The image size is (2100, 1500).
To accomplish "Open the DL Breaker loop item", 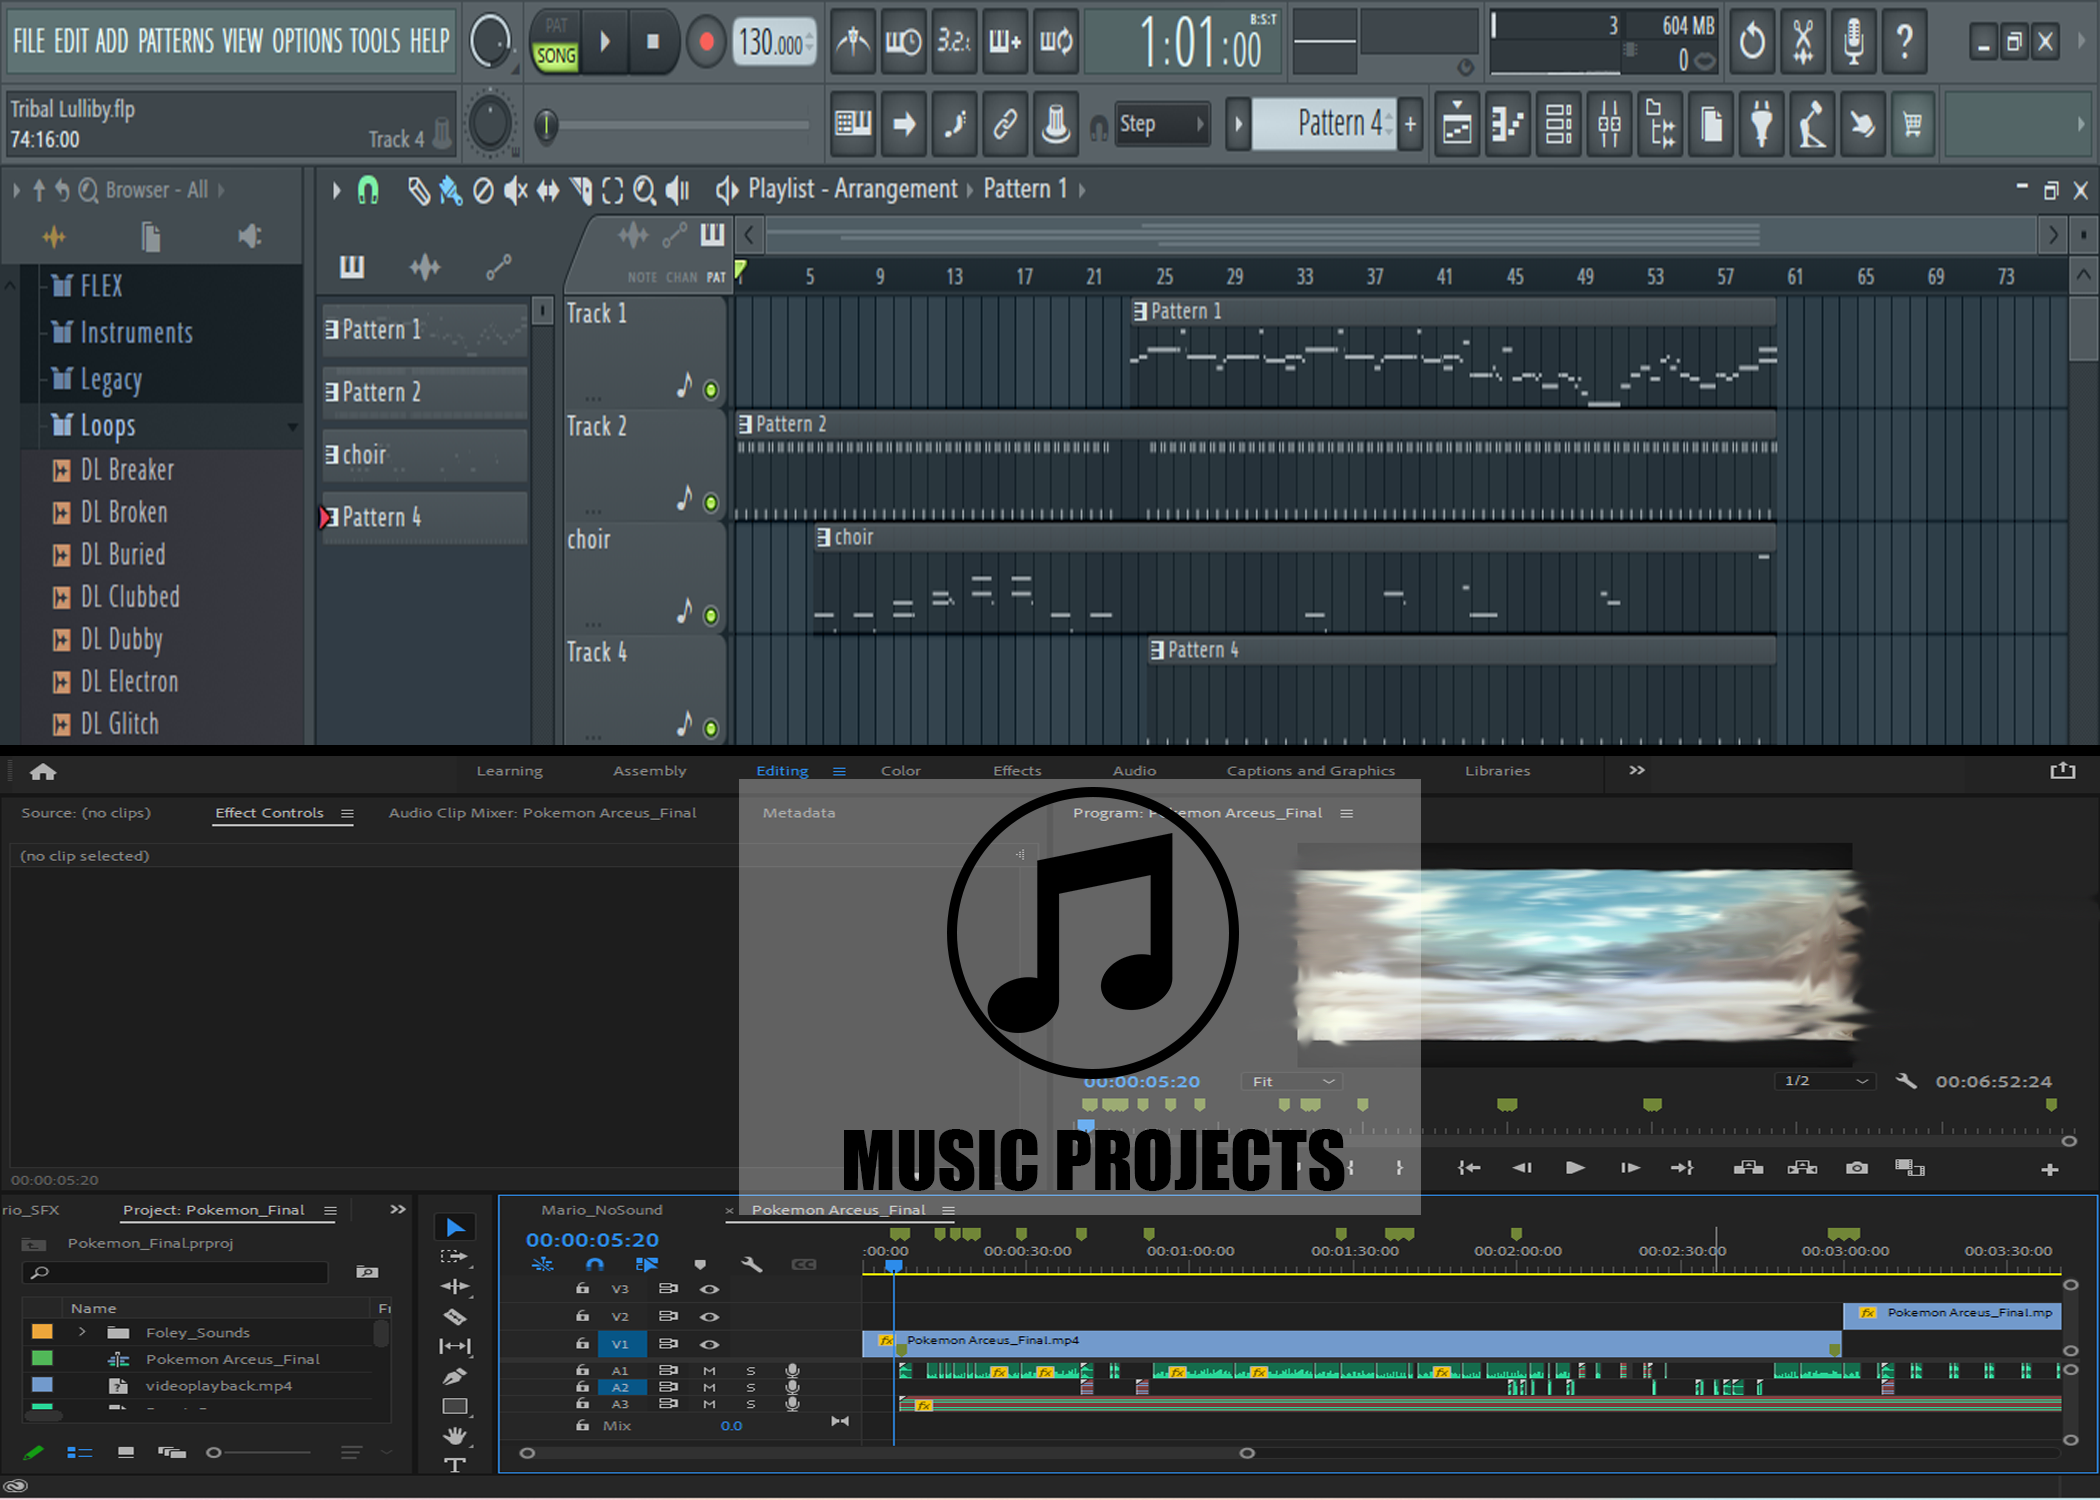I will (x=127, y=469).
